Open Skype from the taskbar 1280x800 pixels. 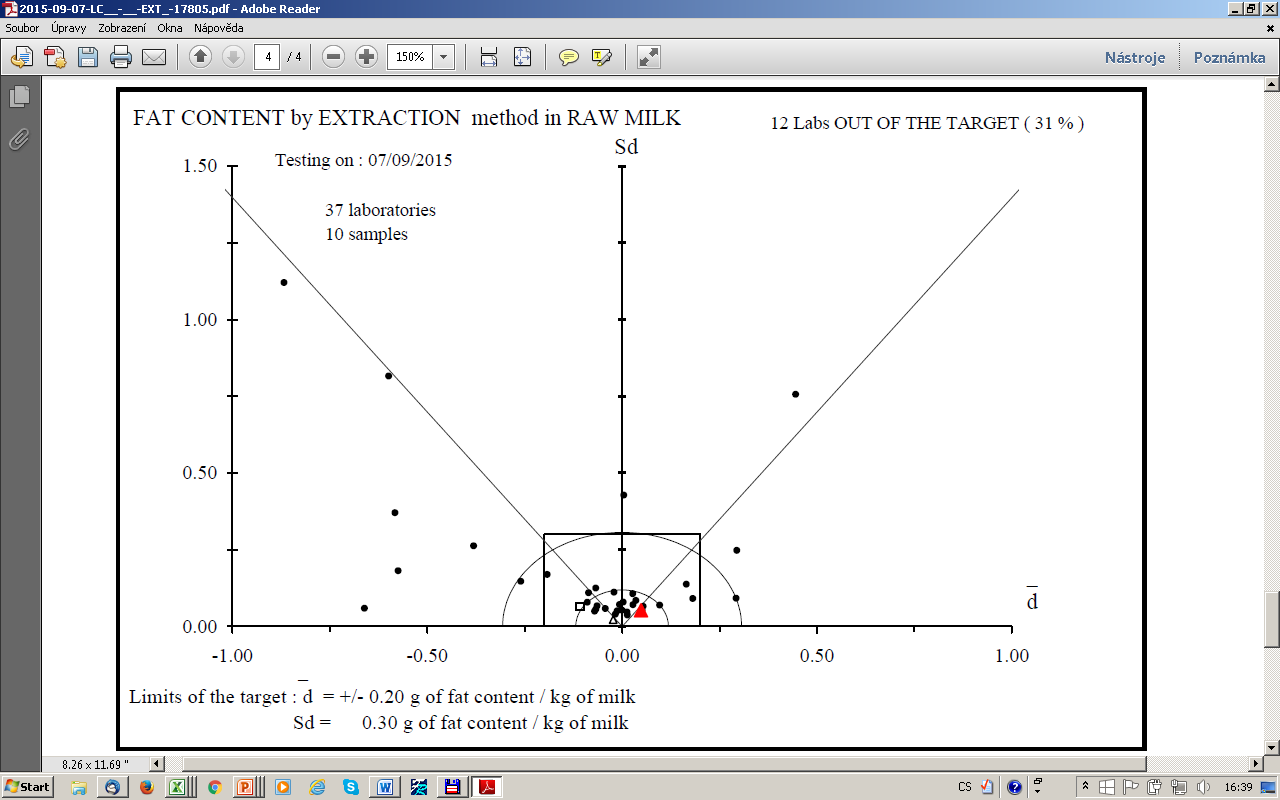(350, 786)
